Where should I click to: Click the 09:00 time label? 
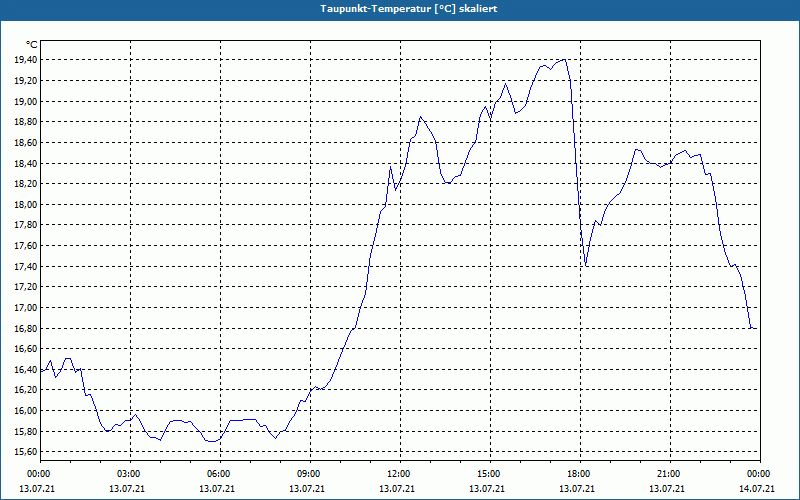coord(310,474)
